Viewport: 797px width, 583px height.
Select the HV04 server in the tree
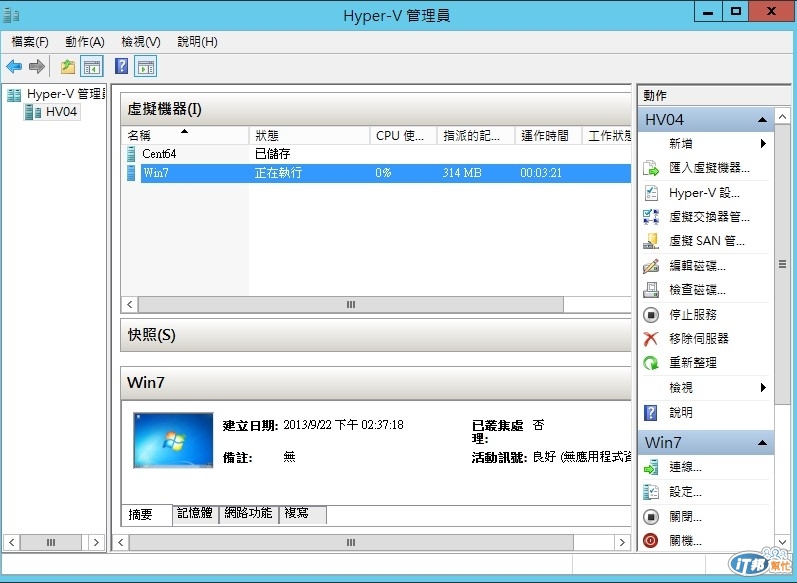[51, 112]
